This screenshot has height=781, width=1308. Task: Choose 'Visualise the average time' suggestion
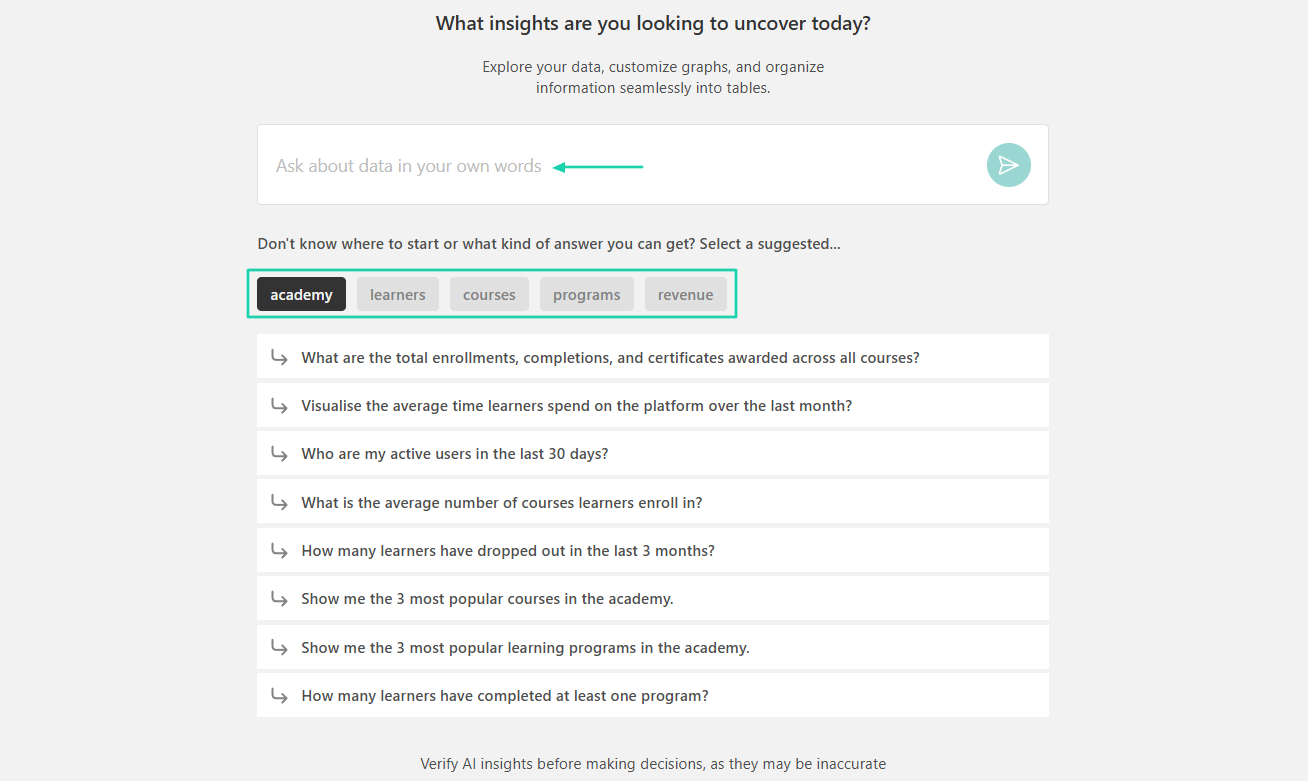(653, 405)
